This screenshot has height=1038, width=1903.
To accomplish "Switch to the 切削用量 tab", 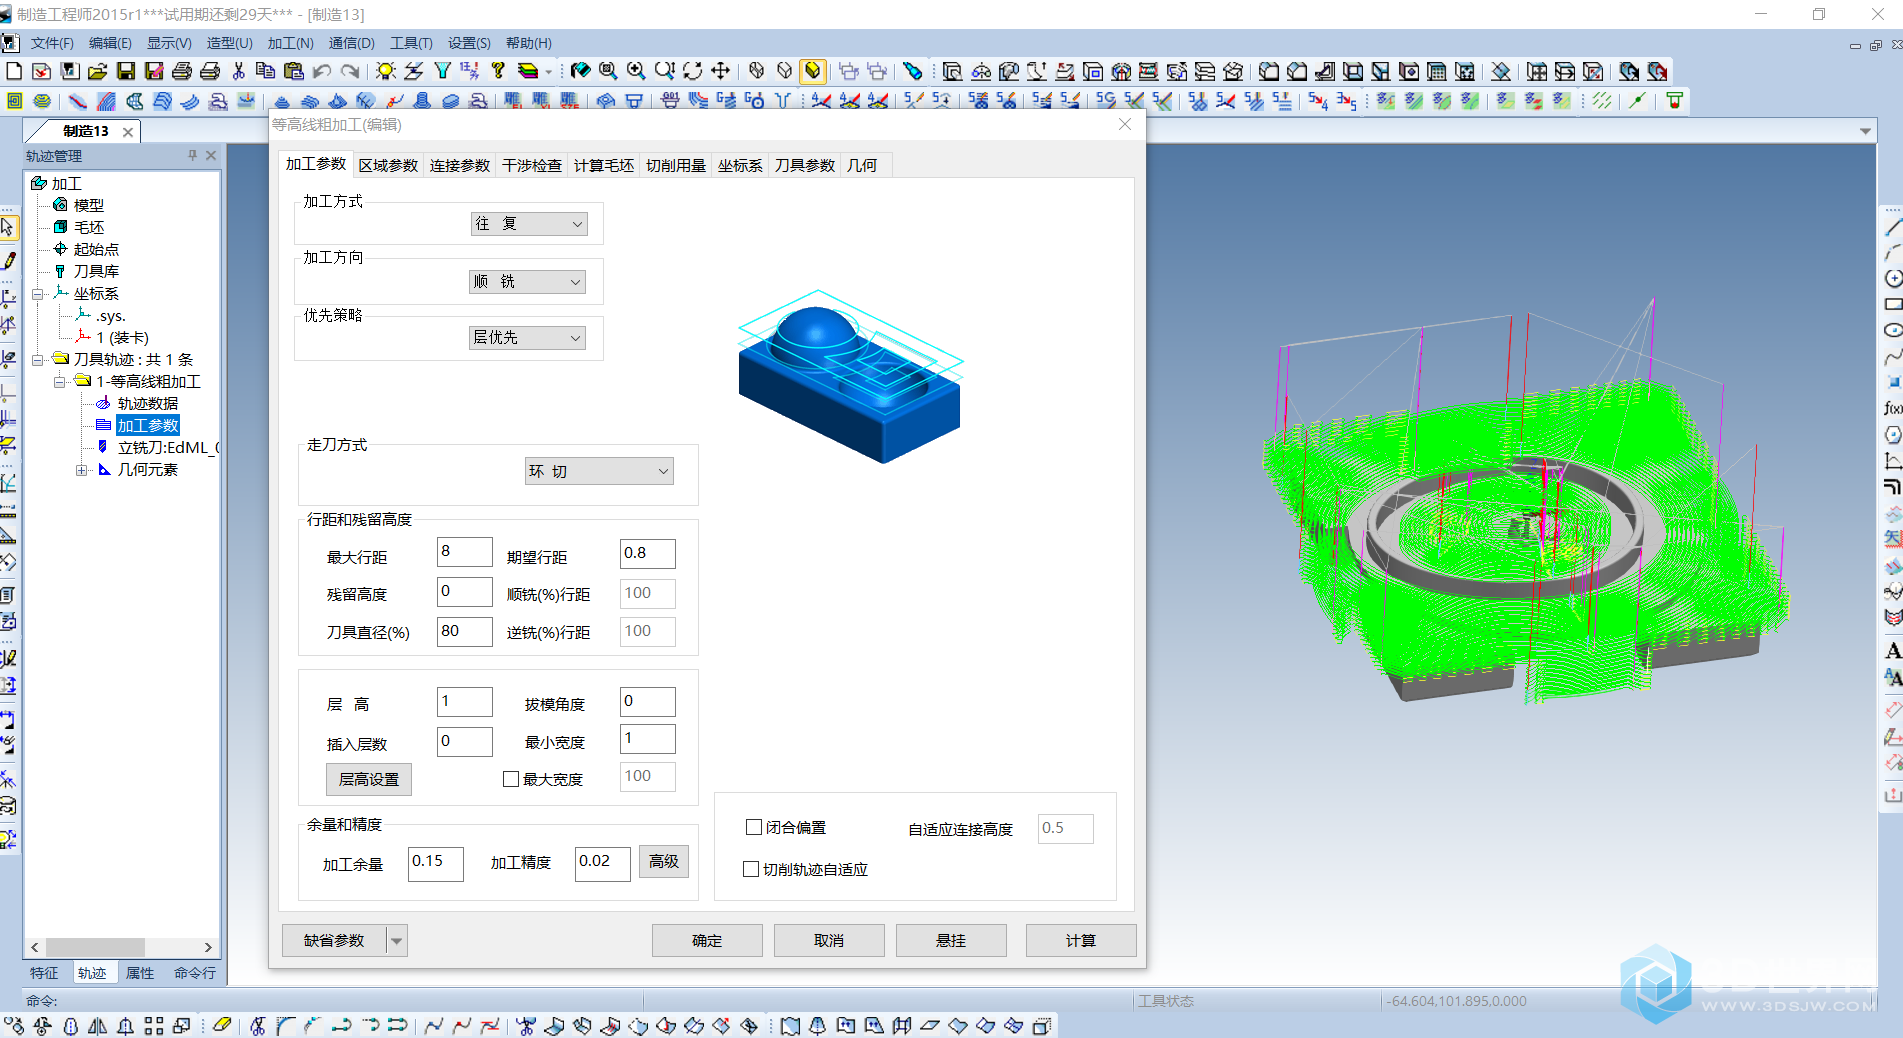I will click(x=676, y=165).
